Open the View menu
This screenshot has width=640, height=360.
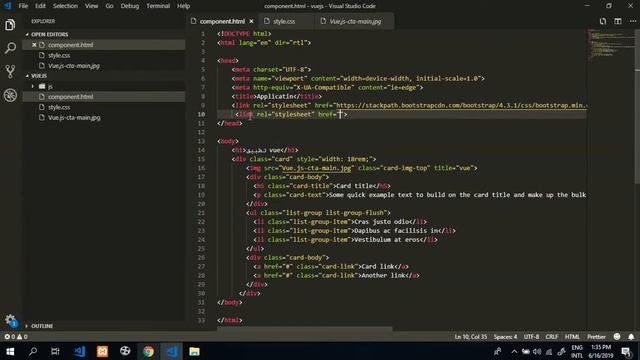91,6
